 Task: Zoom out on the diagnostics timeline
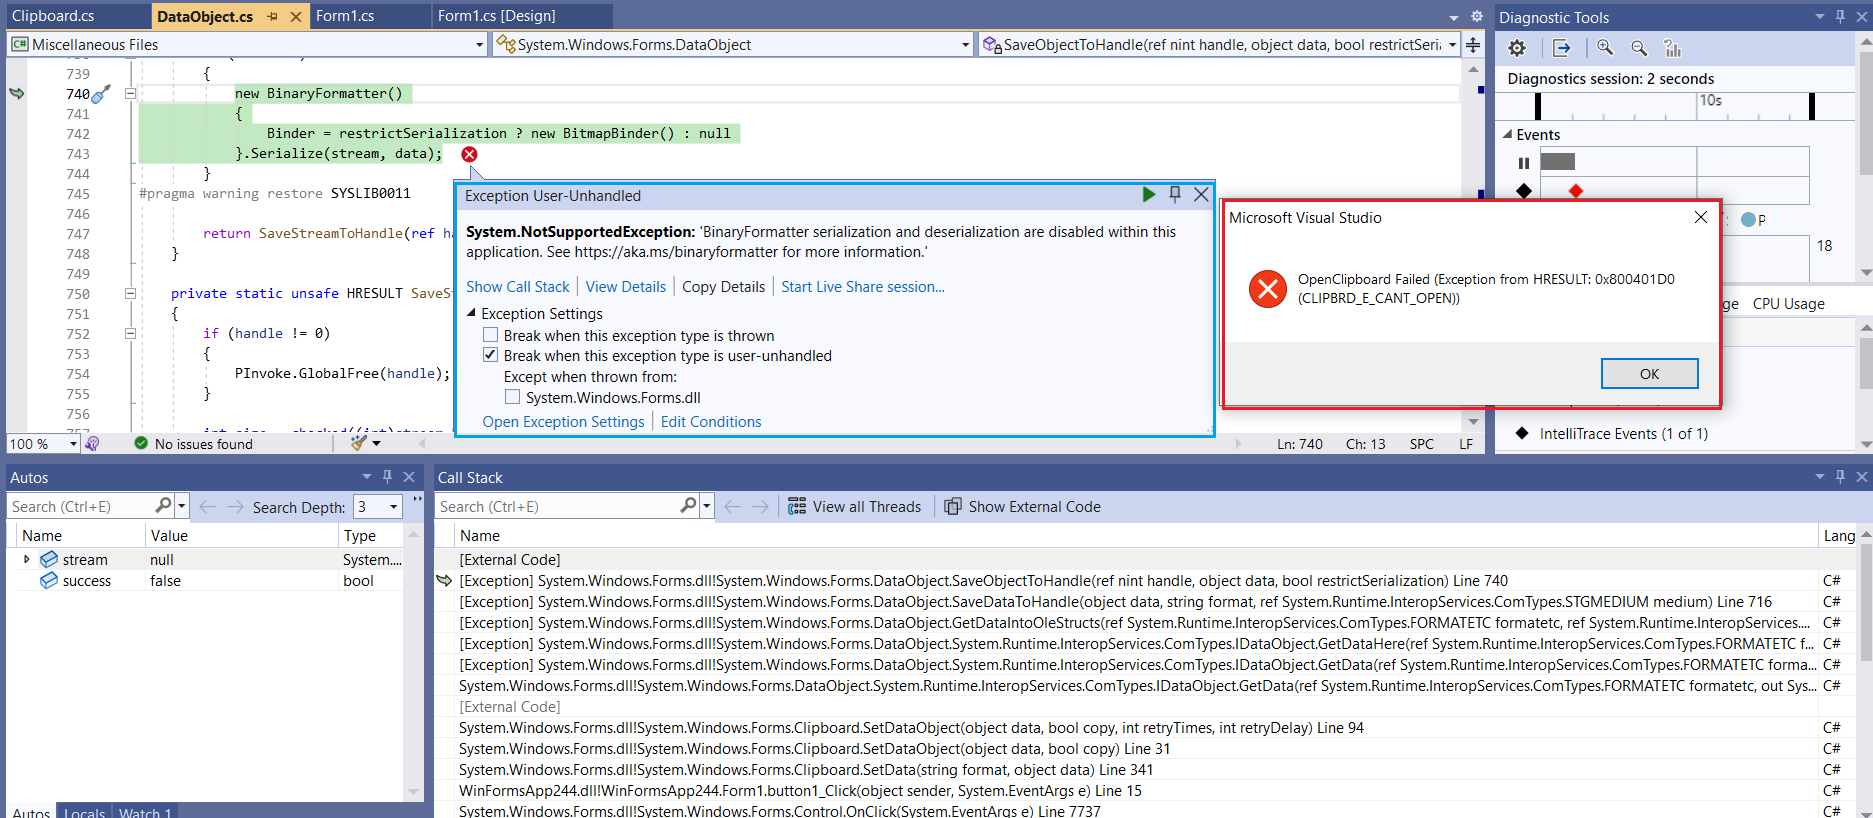pyautogui.click(x=1639, y=48)
